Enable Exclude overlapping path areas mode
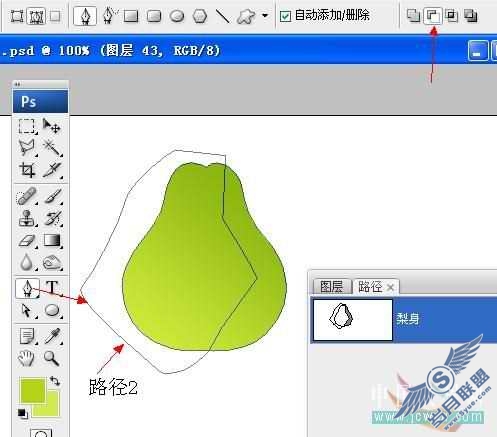The image size is (497, 437). (x=471, y=15)
